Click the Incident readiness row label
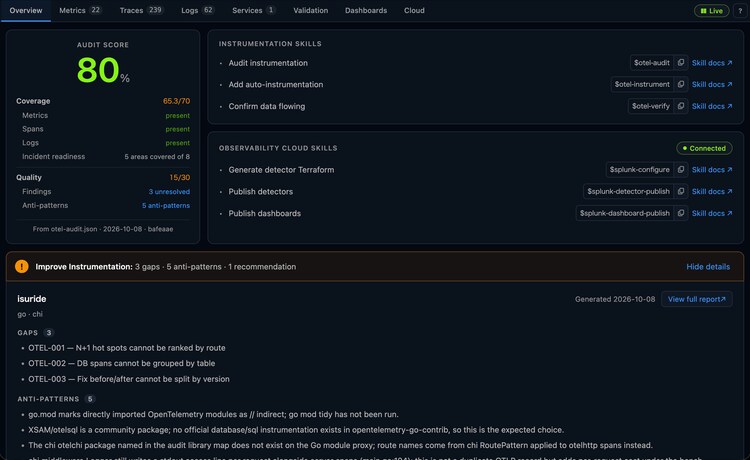 click(x=54, y=157)
